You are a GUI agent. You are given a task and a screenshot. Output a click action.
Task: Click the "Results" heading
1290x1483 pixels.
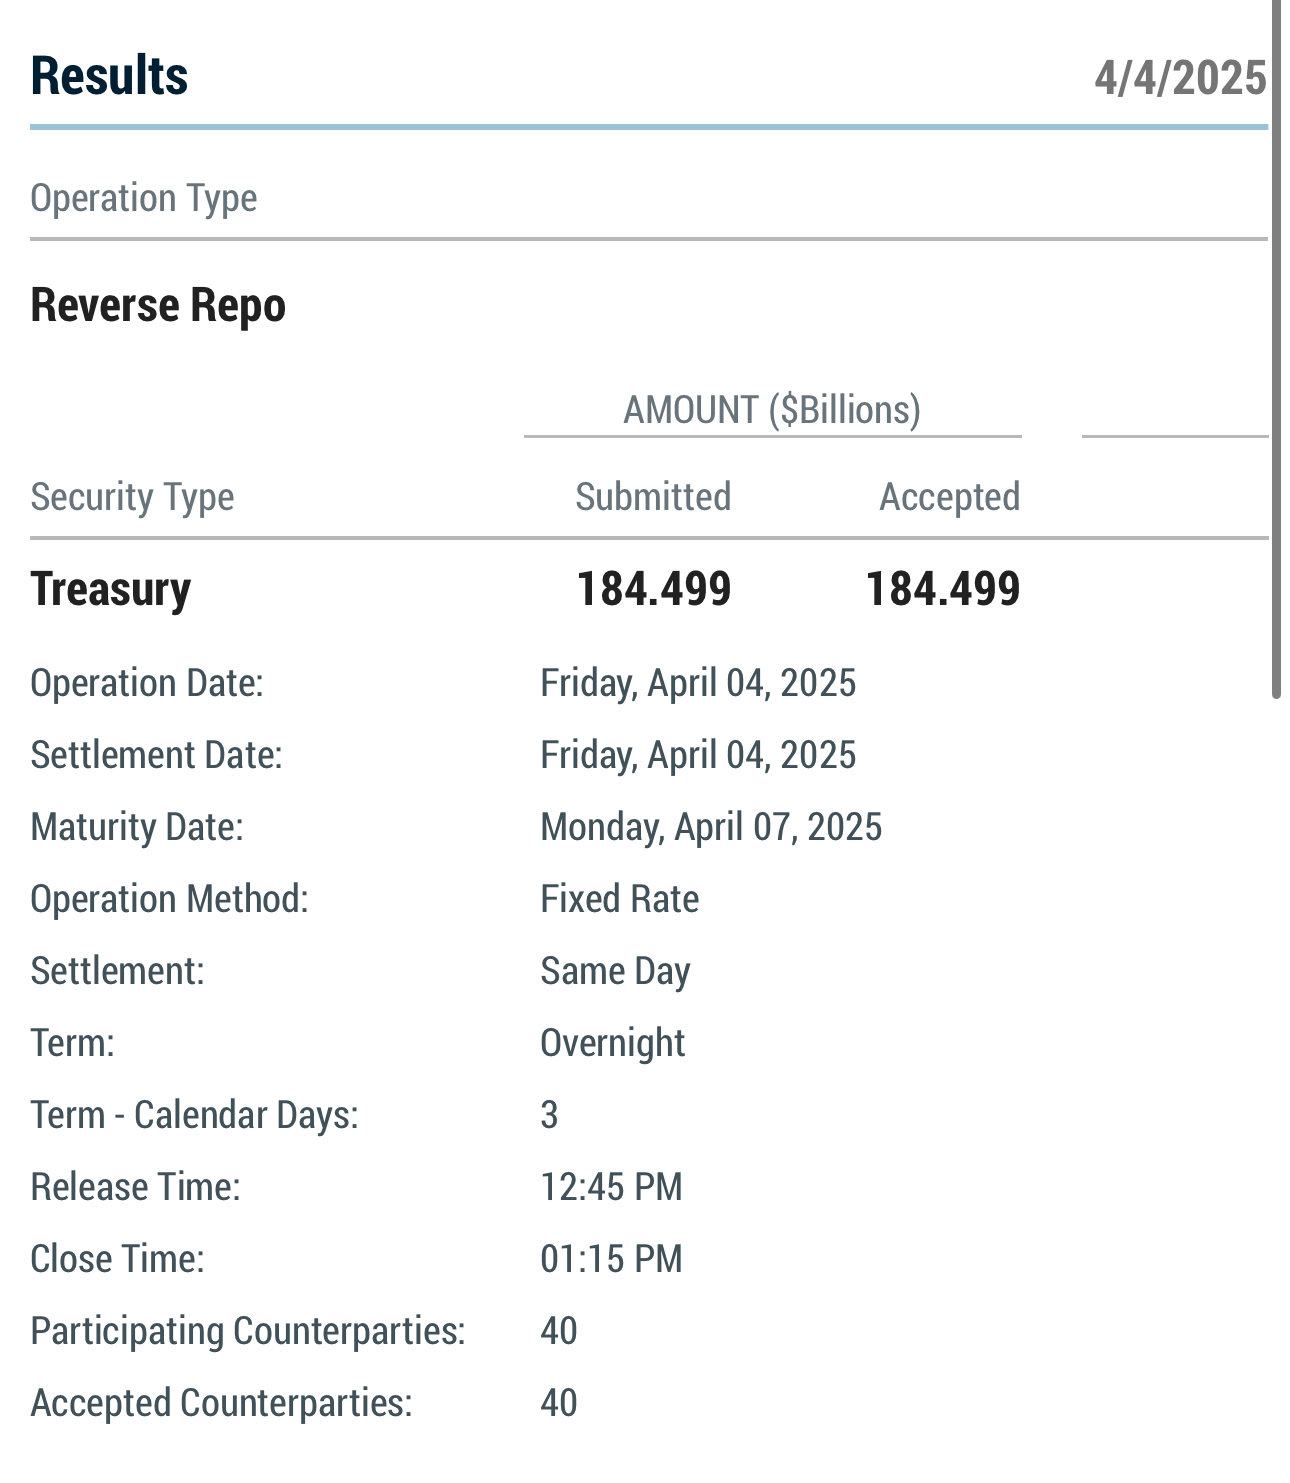tap(109, 76)
